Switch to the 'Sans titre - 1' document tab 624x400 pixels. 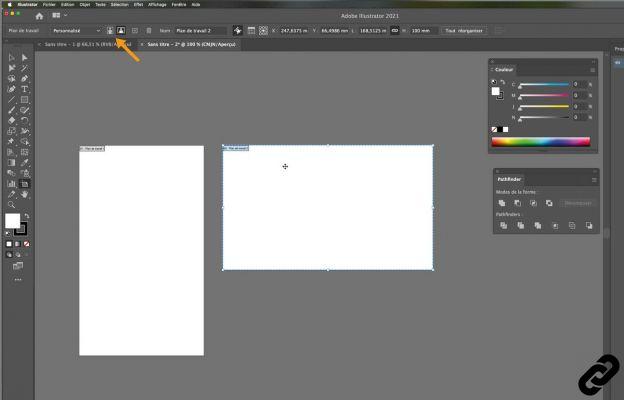(87, 45)
